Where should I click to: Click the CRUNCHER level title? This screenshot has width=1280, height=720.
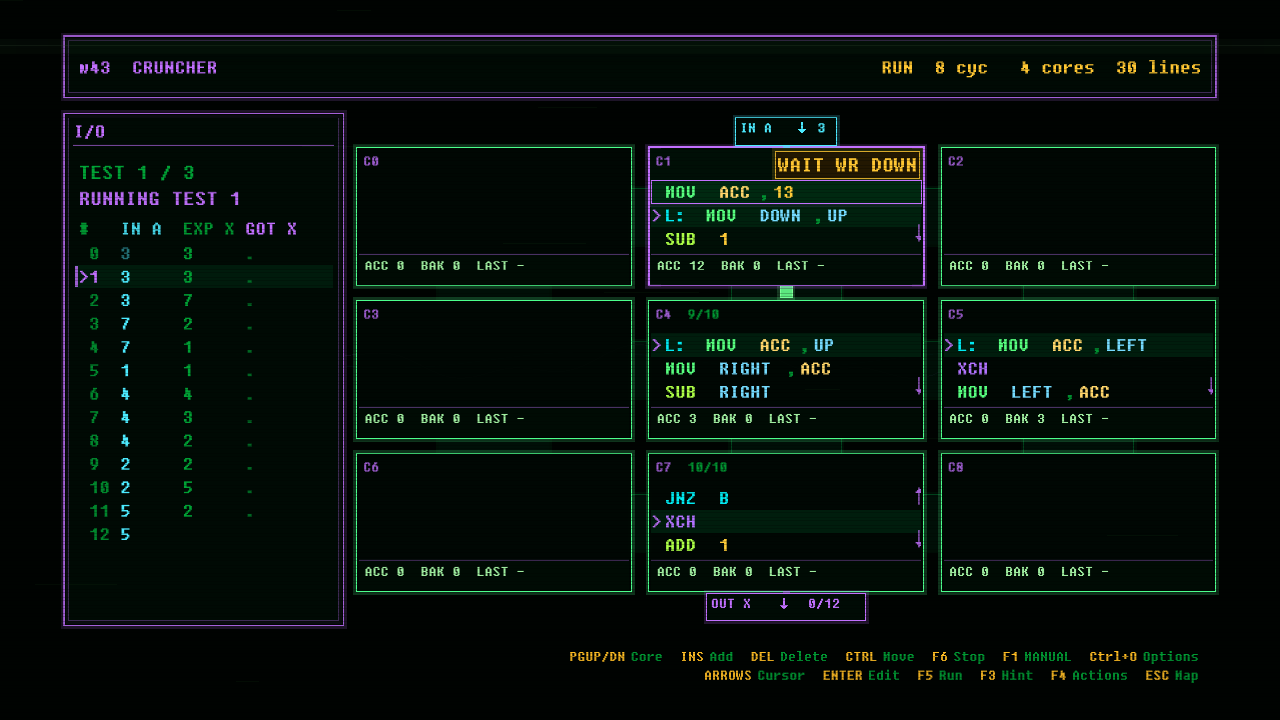pos(174,68)
